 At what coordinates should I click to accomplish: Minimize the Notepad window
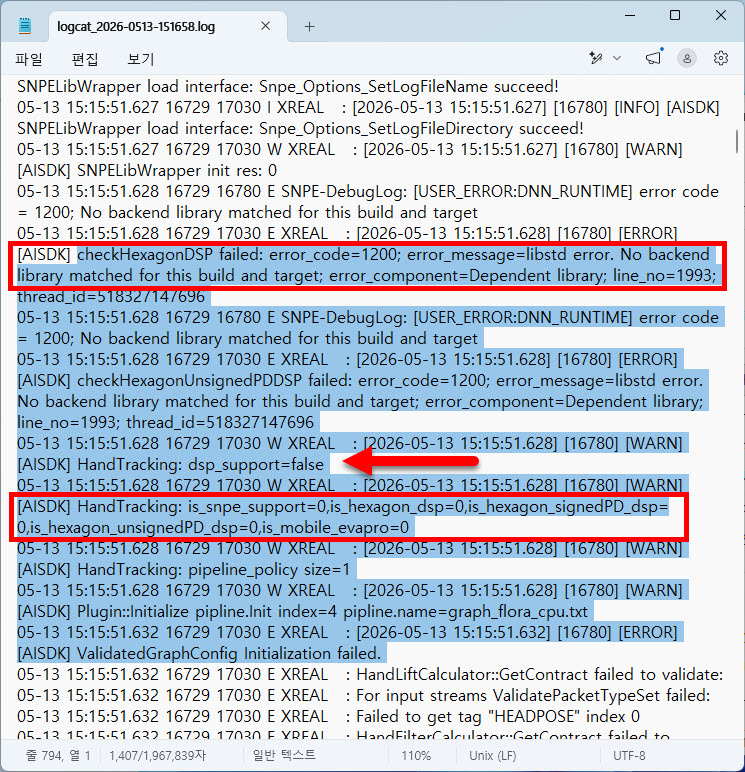point(630,15)
